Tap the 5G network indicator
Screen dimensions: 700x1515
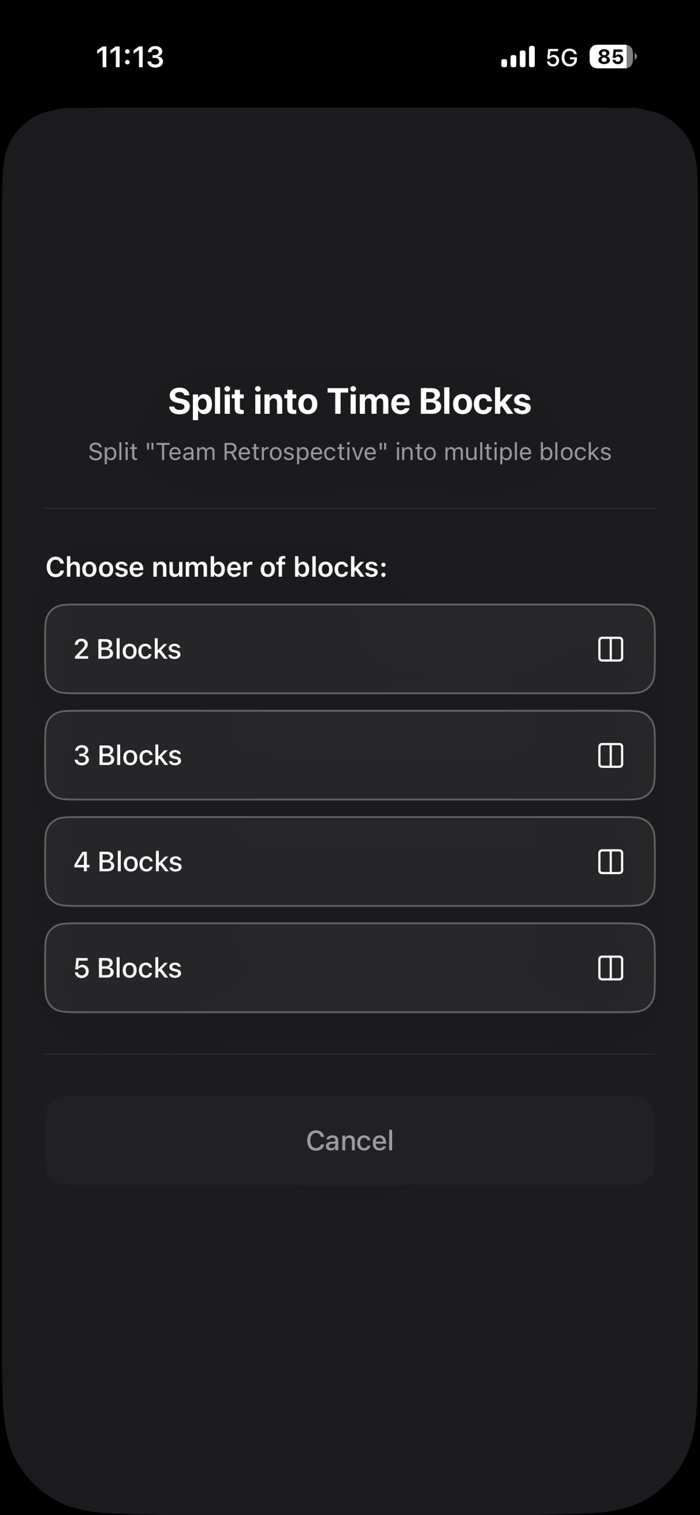point(562,58)
